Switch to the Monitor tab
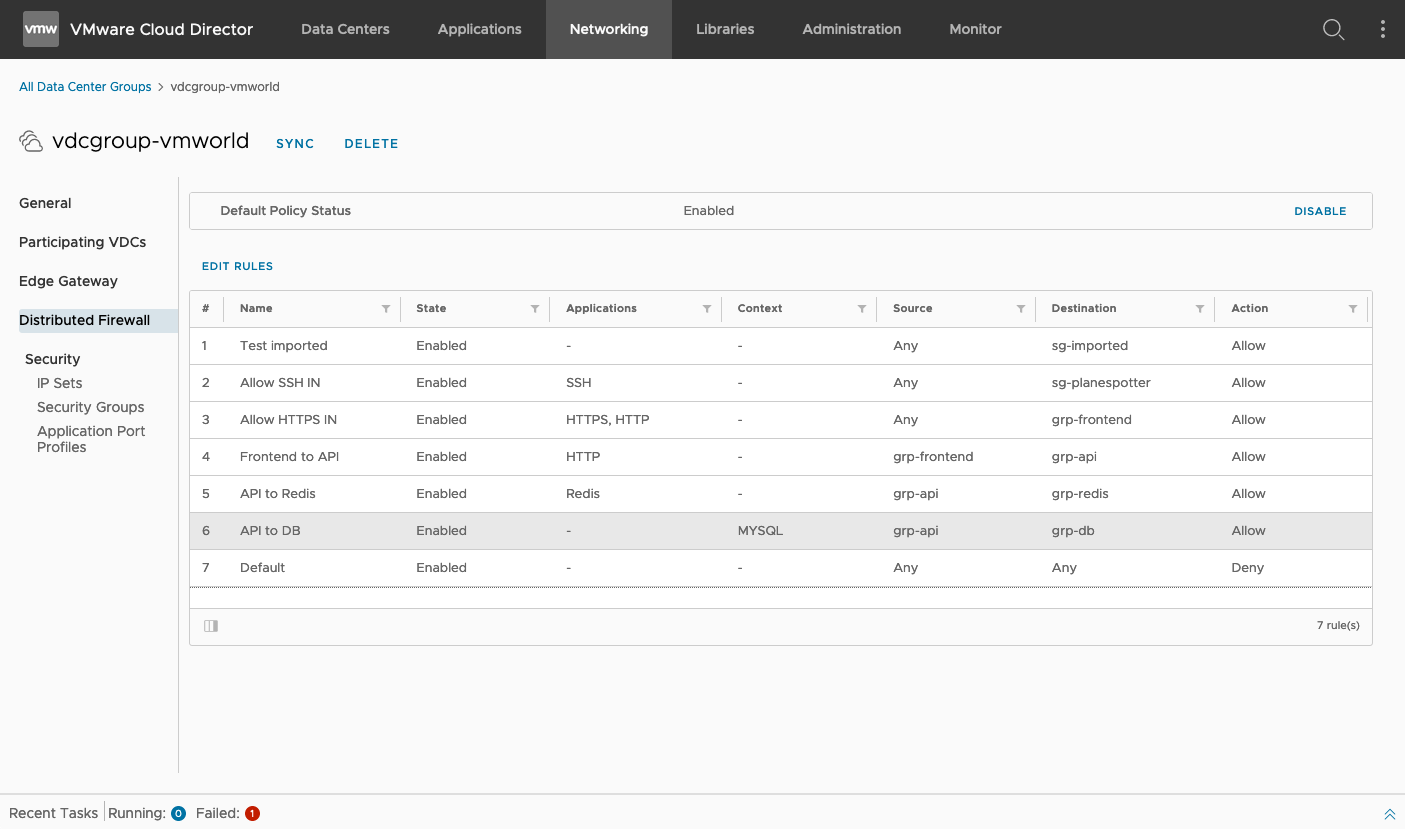This screenshot has height=829, width=1405. [x=975, y=29]
